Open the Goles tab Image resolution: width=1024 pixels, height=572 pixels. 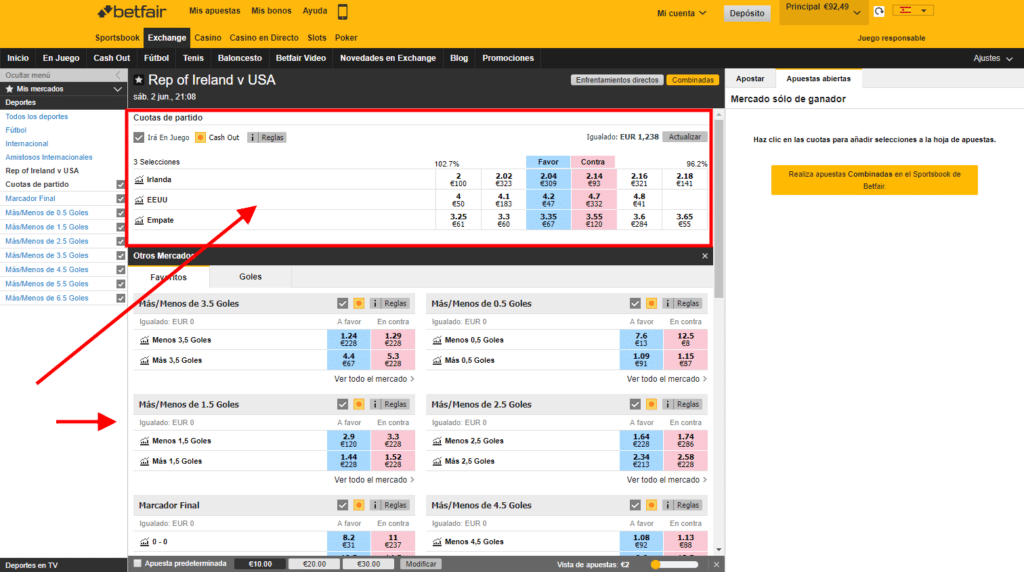click(x=250, y=277)
